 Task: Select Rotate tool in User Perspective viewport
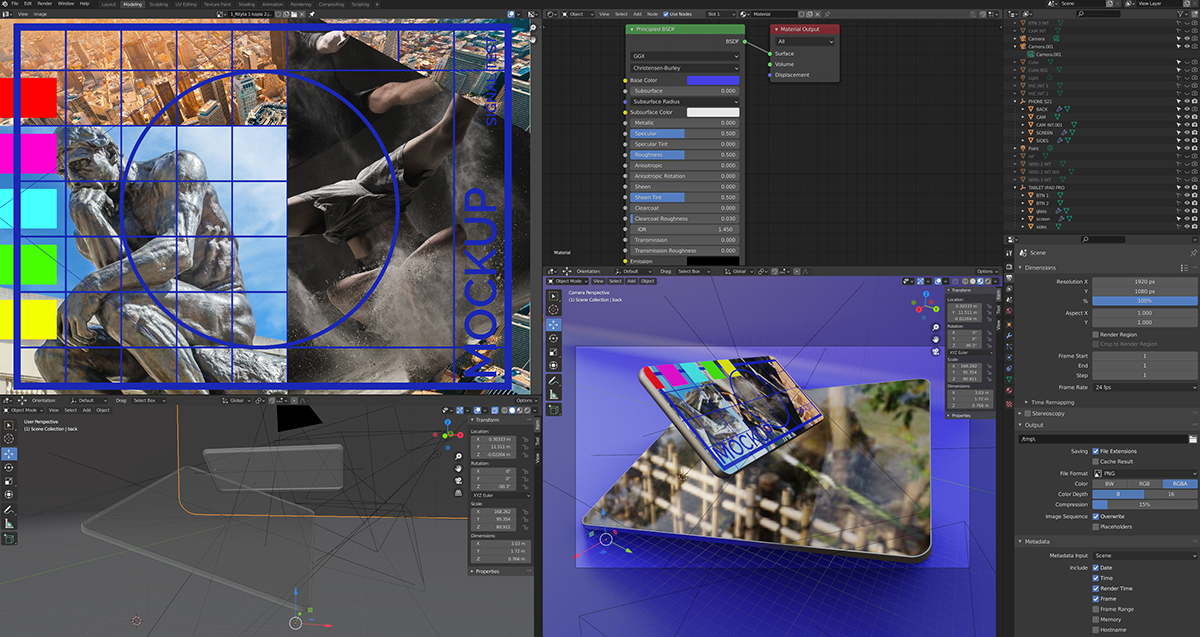click(x=9, y=467)
